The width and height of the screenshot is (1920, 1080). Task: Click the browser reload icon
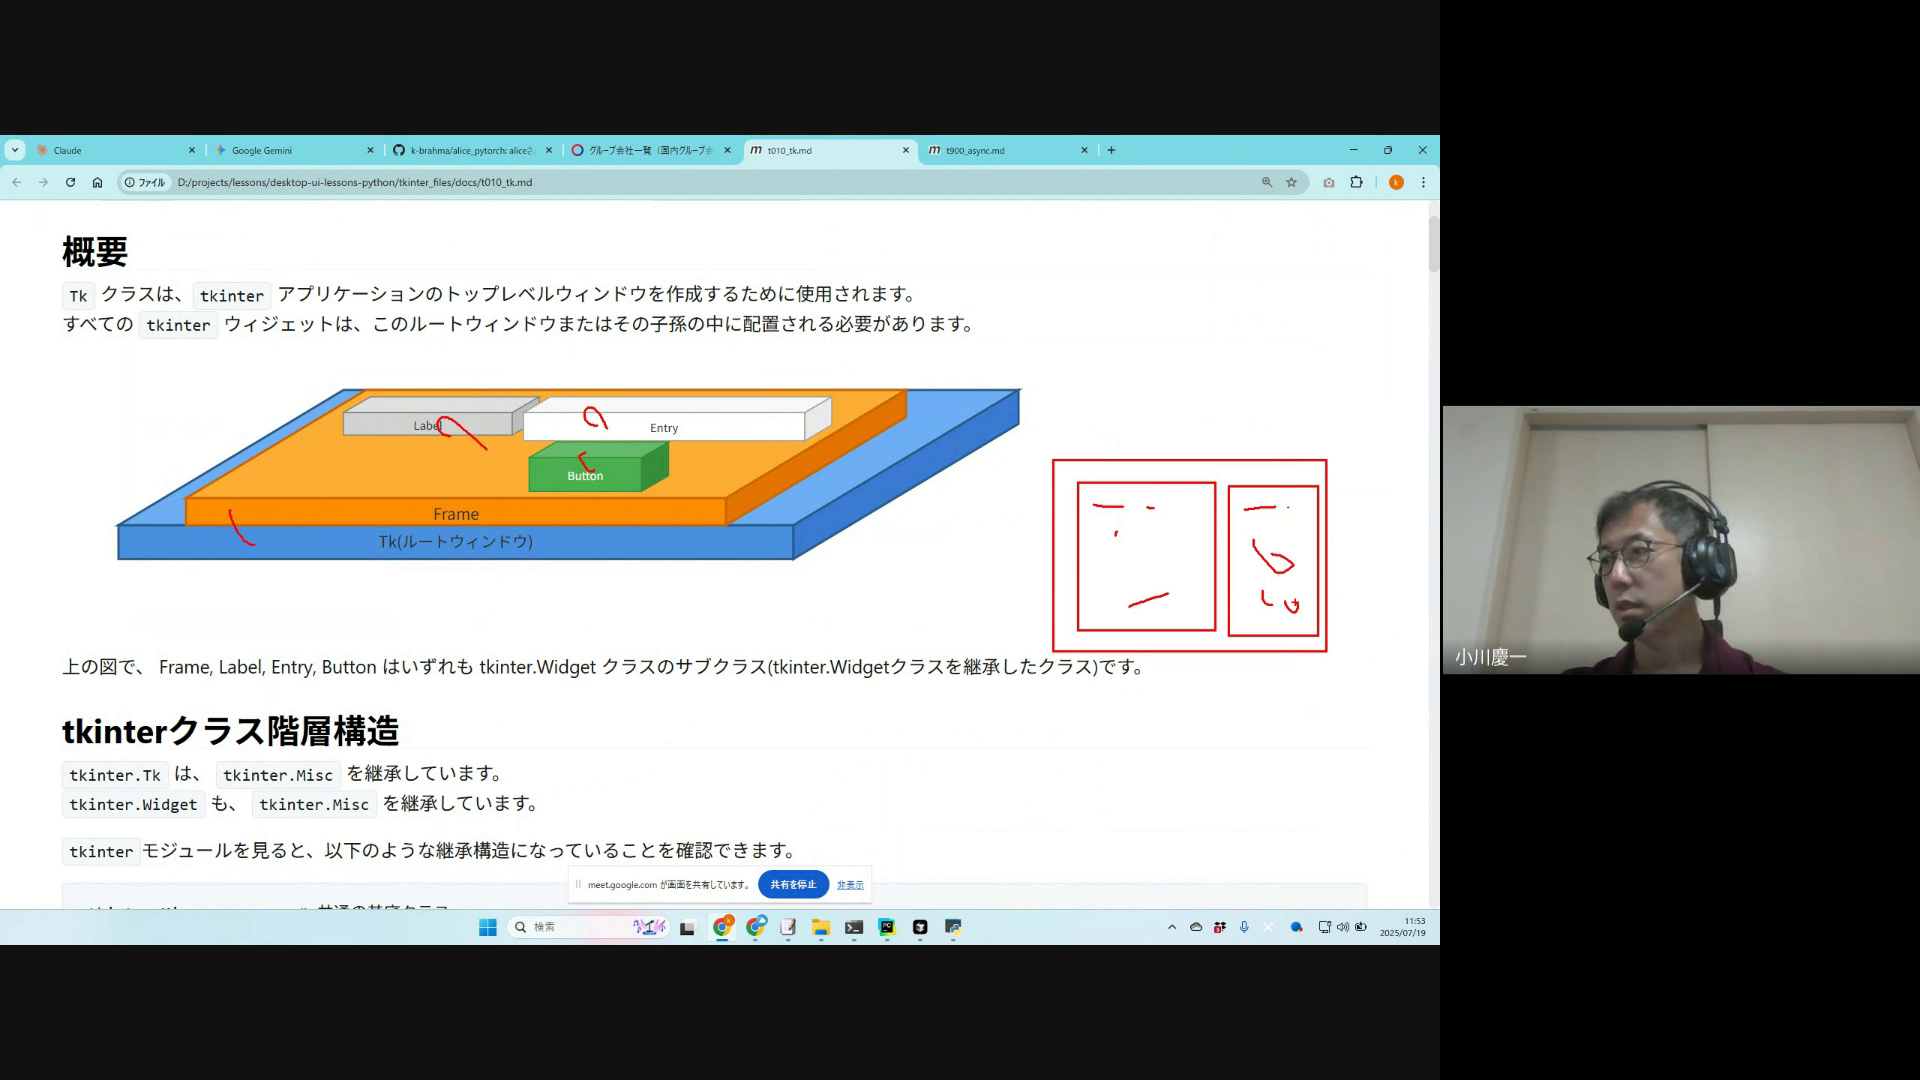click(x=70, y=182)
